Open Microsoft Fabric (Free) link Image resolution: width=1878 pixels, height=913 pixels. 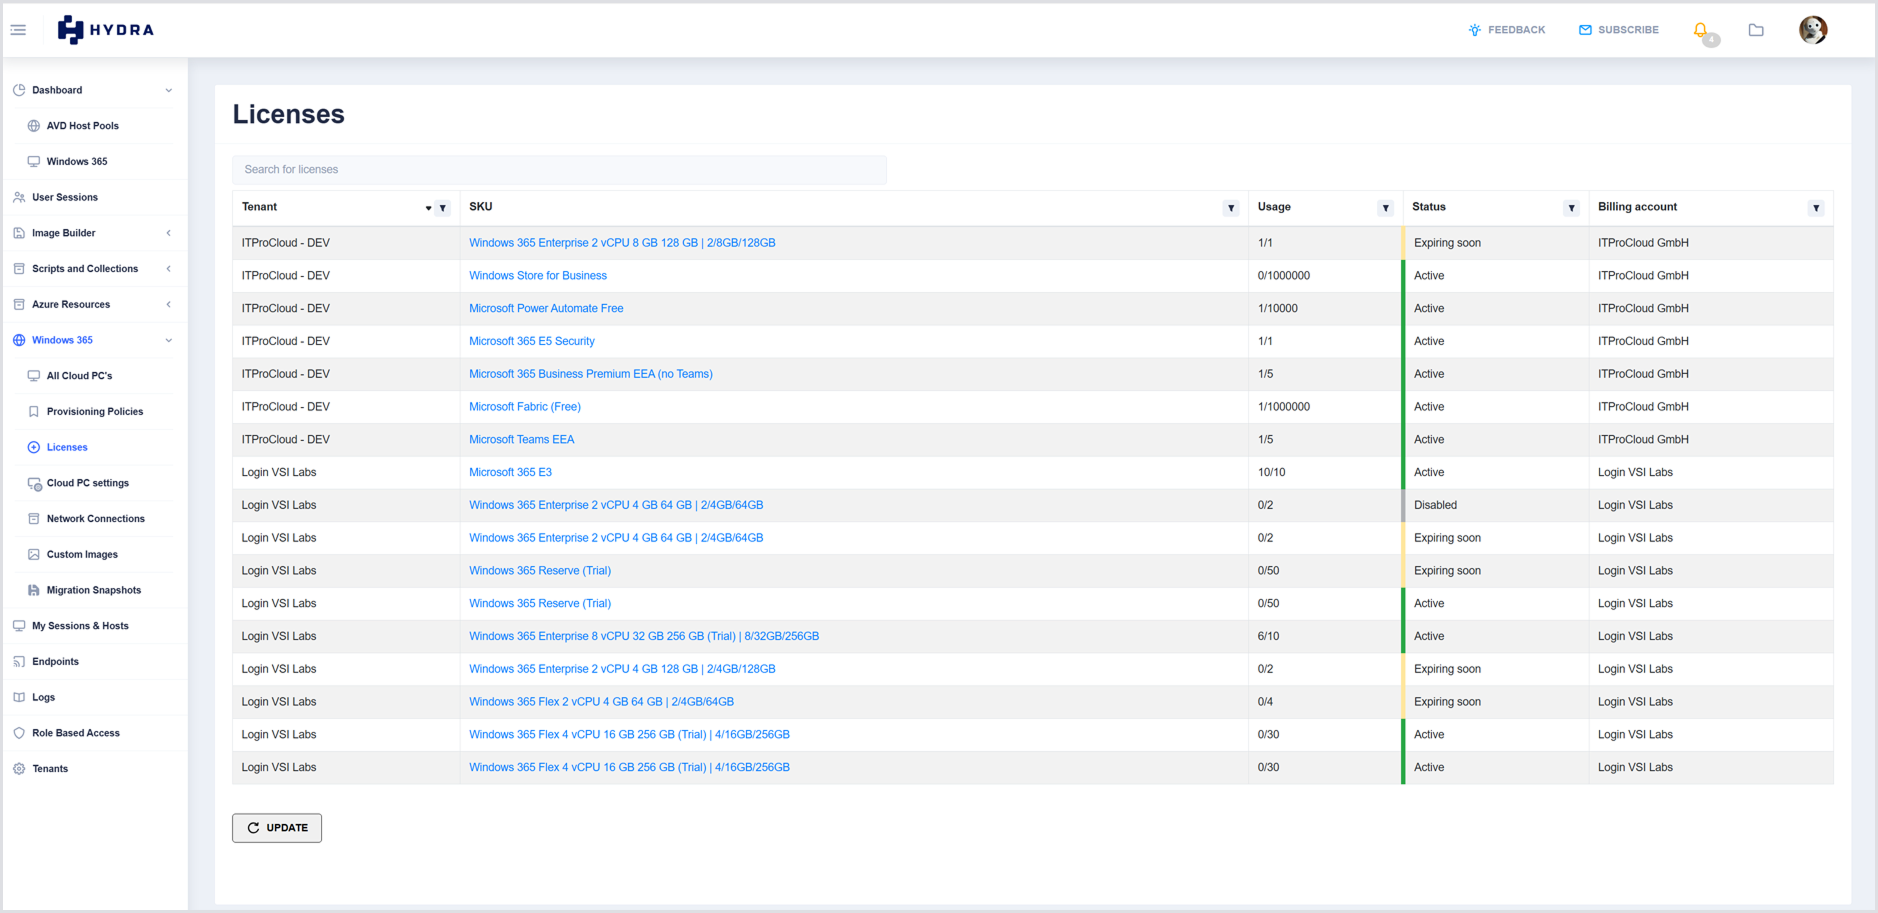525,407
